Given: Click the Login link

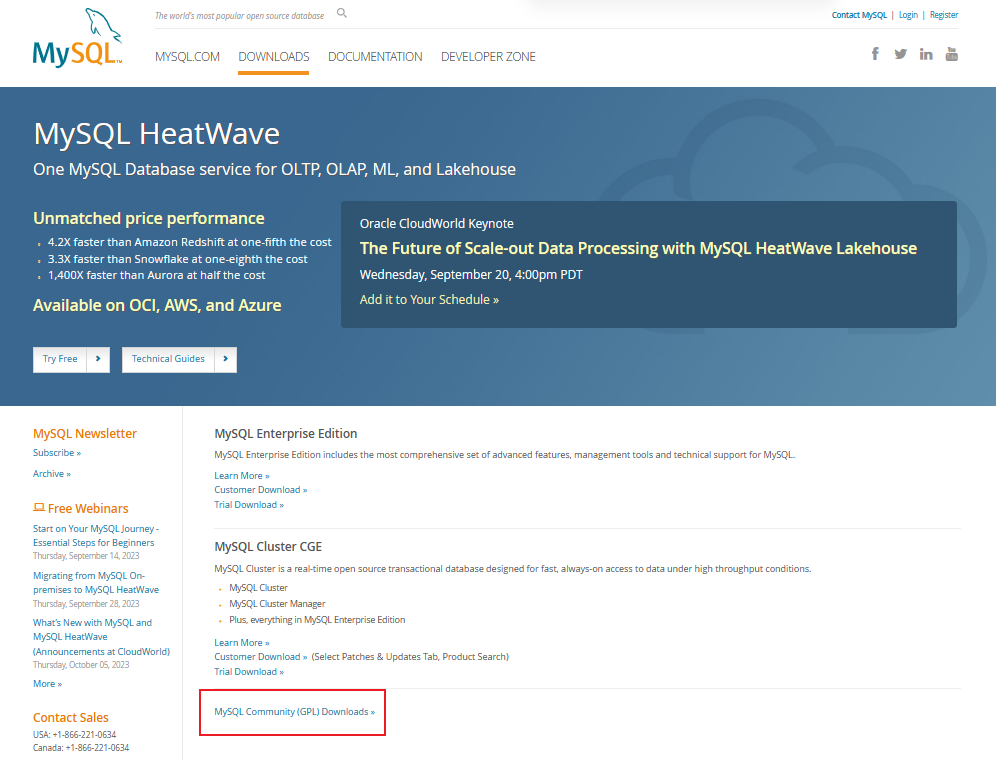Looking at the screenshot, I should coord(908,15).
